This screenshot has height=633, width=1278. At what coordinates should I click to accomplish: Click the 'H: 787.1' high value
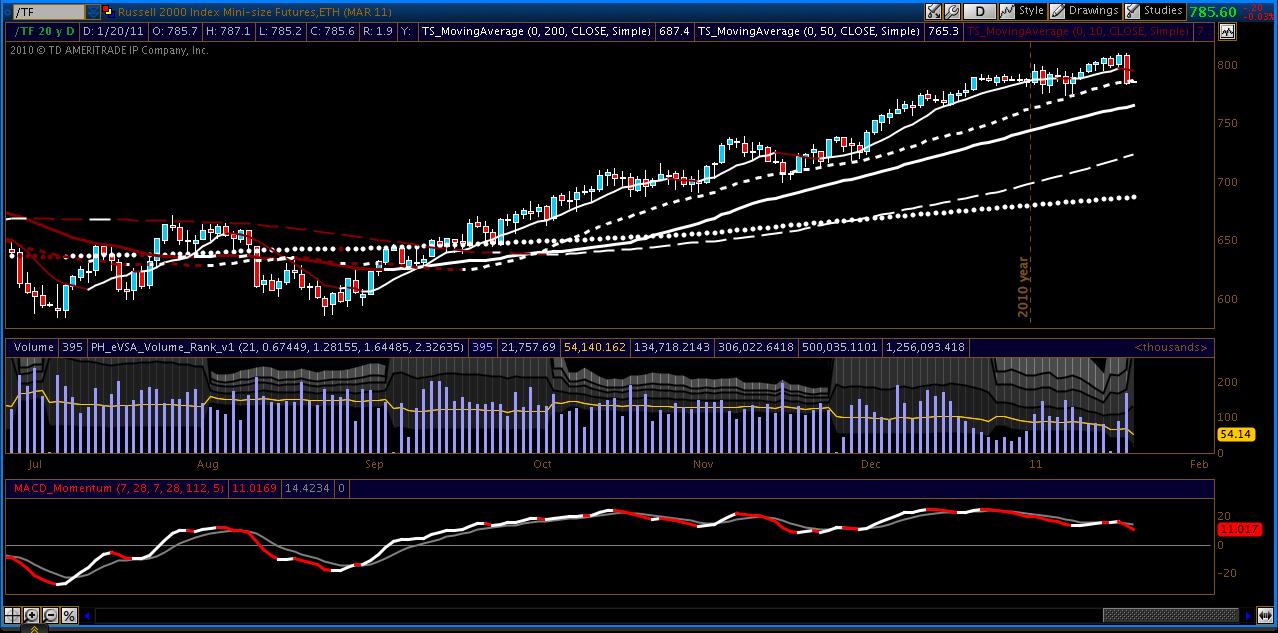tap(228, 31)
